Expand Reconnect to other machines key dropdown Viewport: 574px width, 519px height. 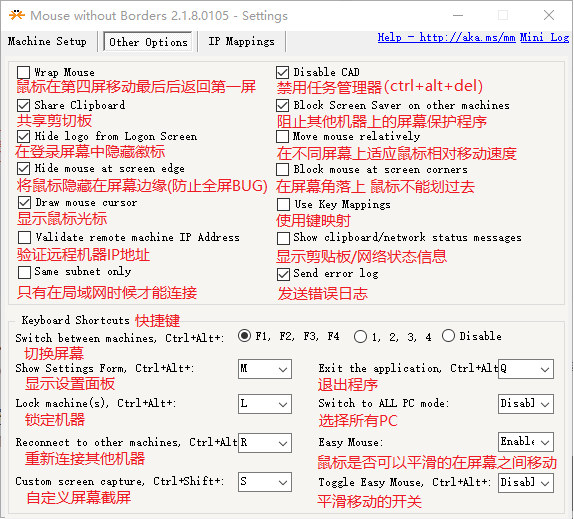tap(265, 443)
